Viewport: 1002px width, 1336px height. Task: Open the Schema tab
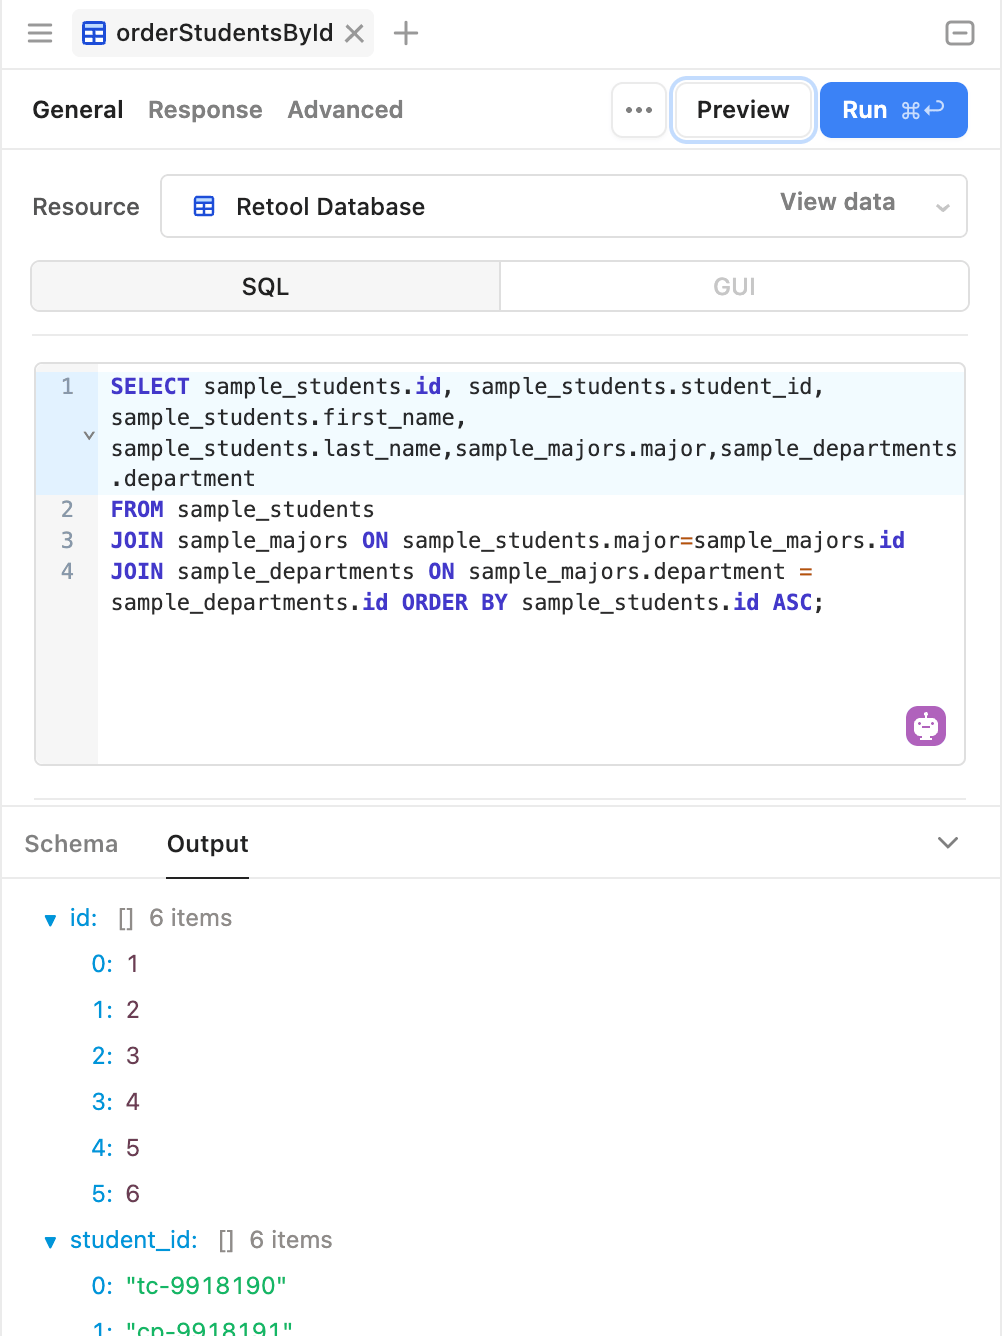pos(71,844)
